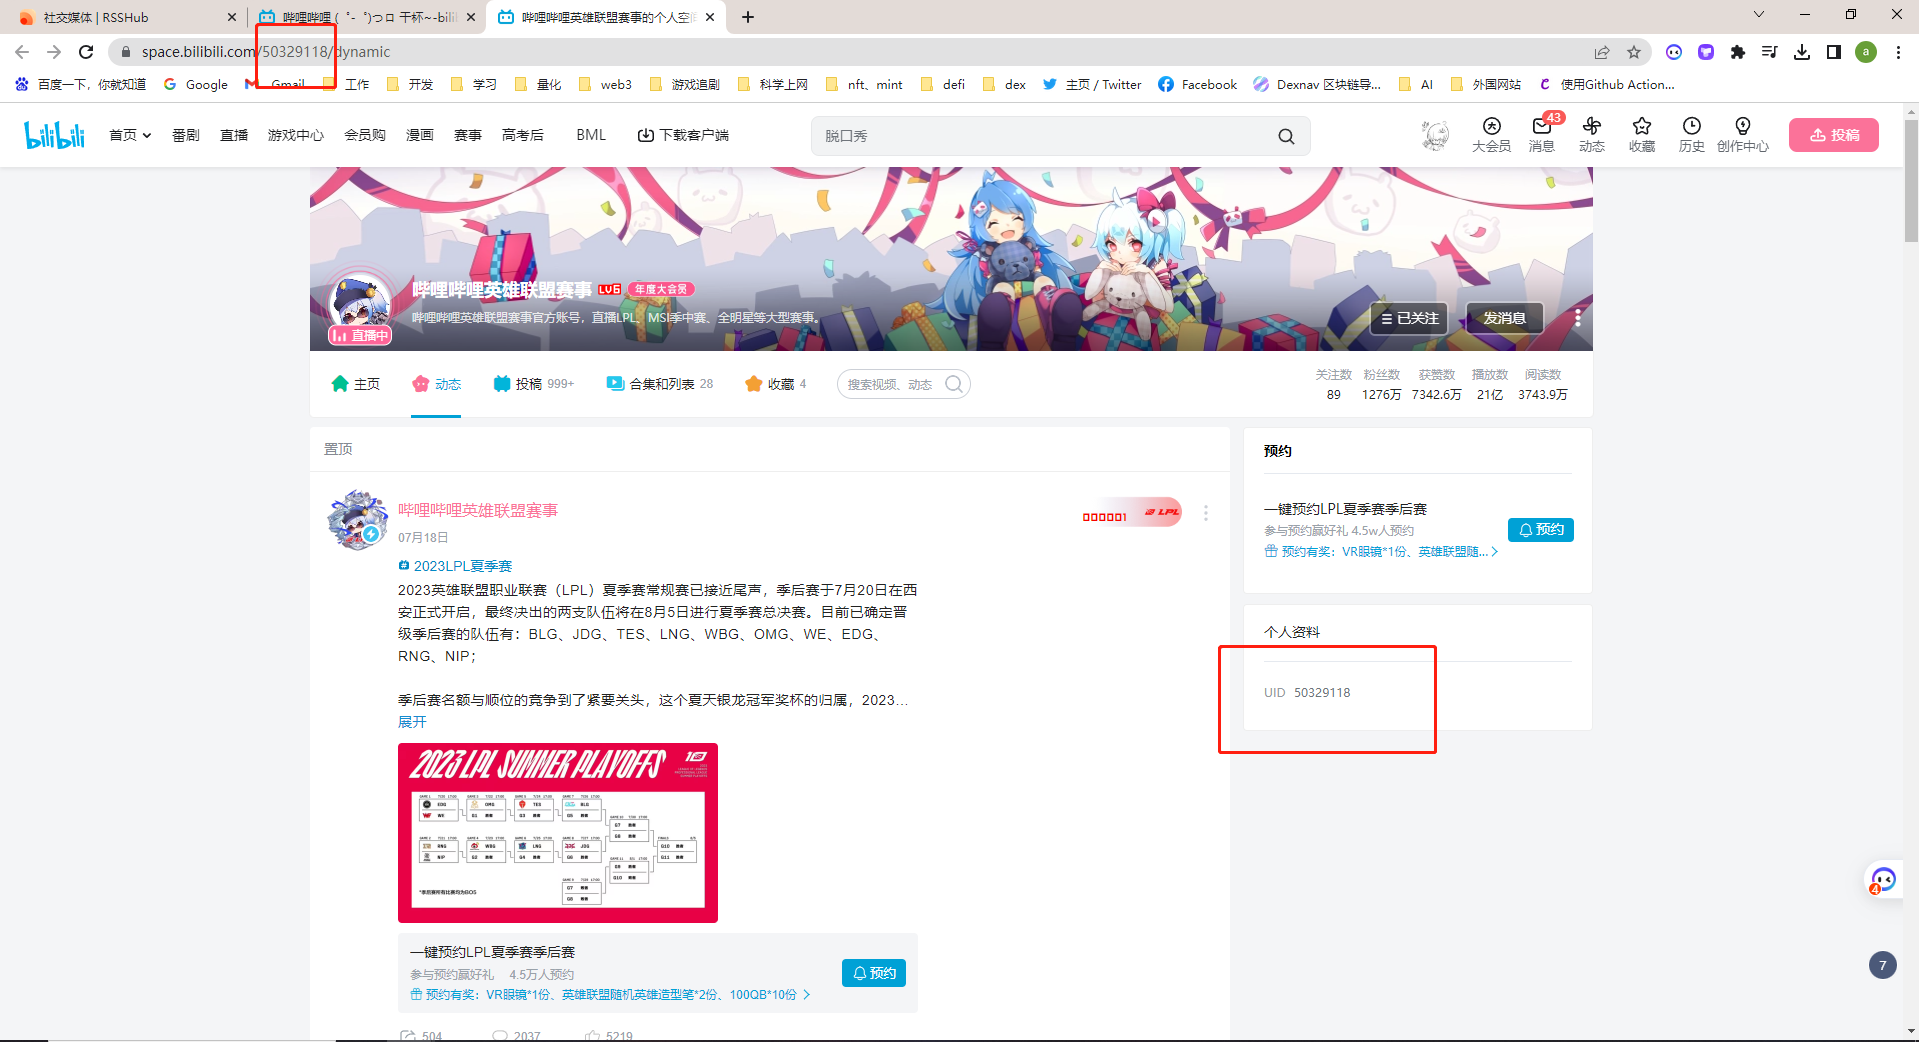Open 历史 clock icon
1919x1042 pixels.
pos(1692,135)
